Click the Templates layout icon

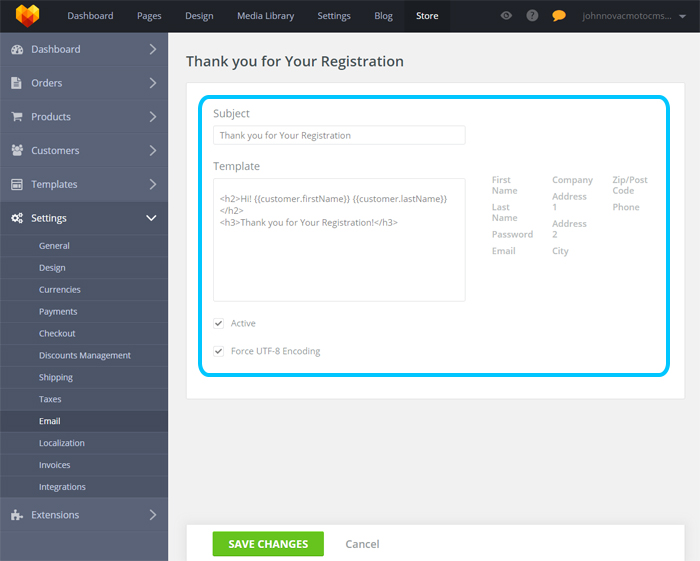click(17, 184)
